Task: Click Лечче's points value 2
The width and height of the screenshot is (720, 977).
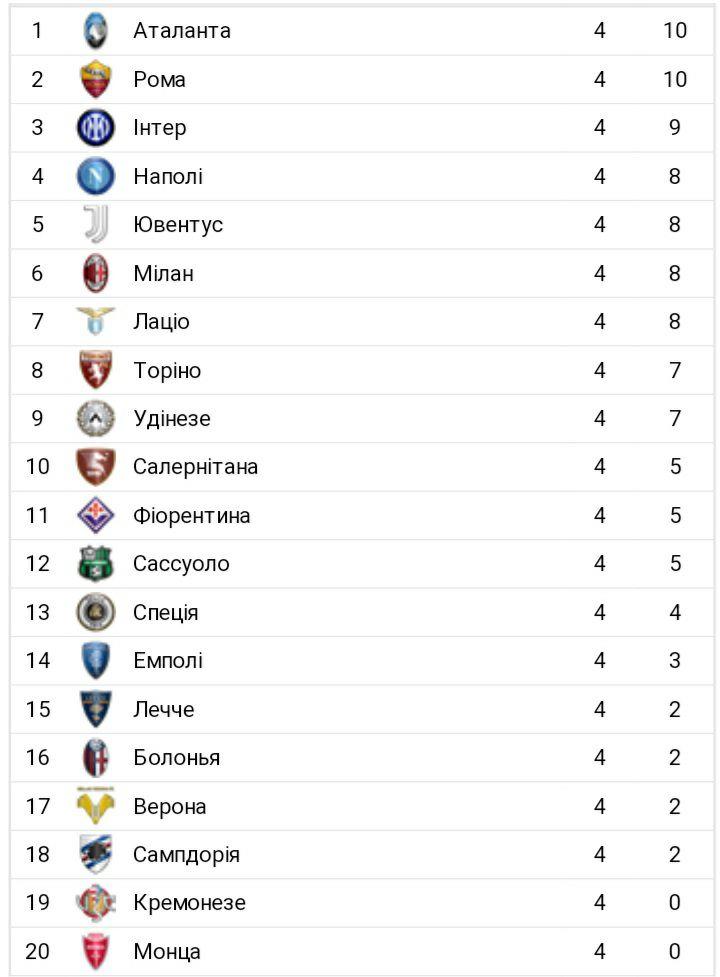Action: click(x=675, y=709)
